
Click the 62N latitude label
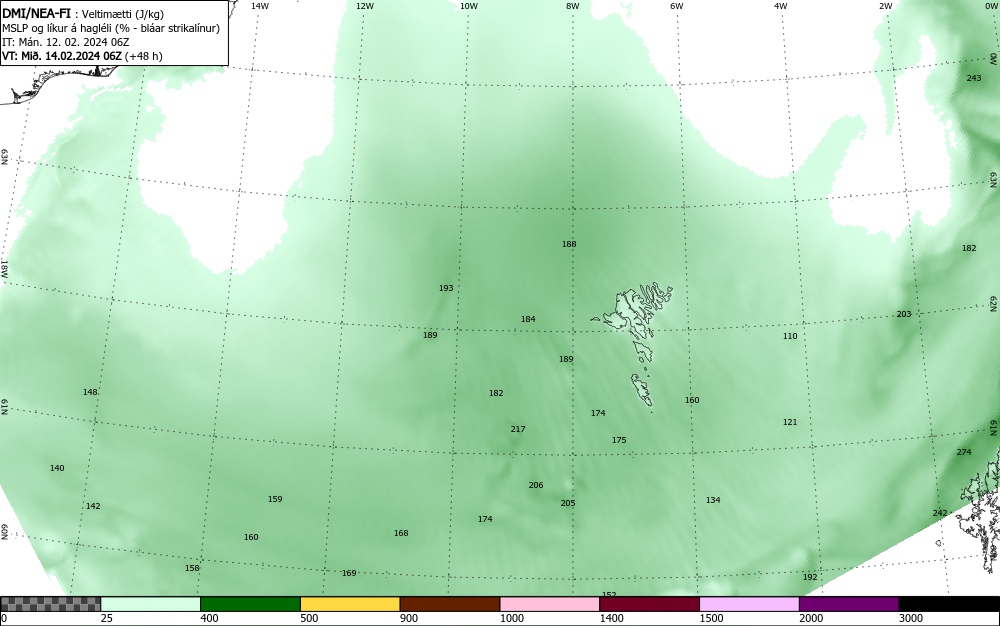993,303
